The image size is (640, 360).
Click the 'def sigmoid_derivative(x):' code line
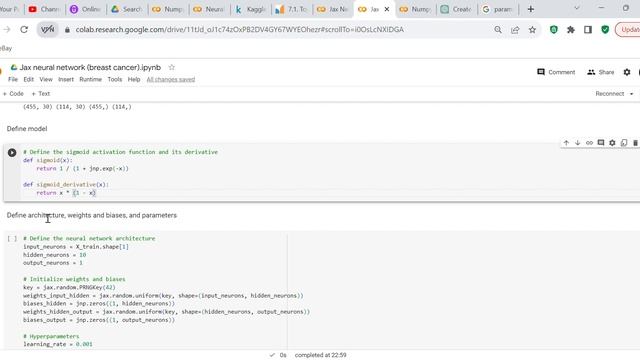[66, 184]
